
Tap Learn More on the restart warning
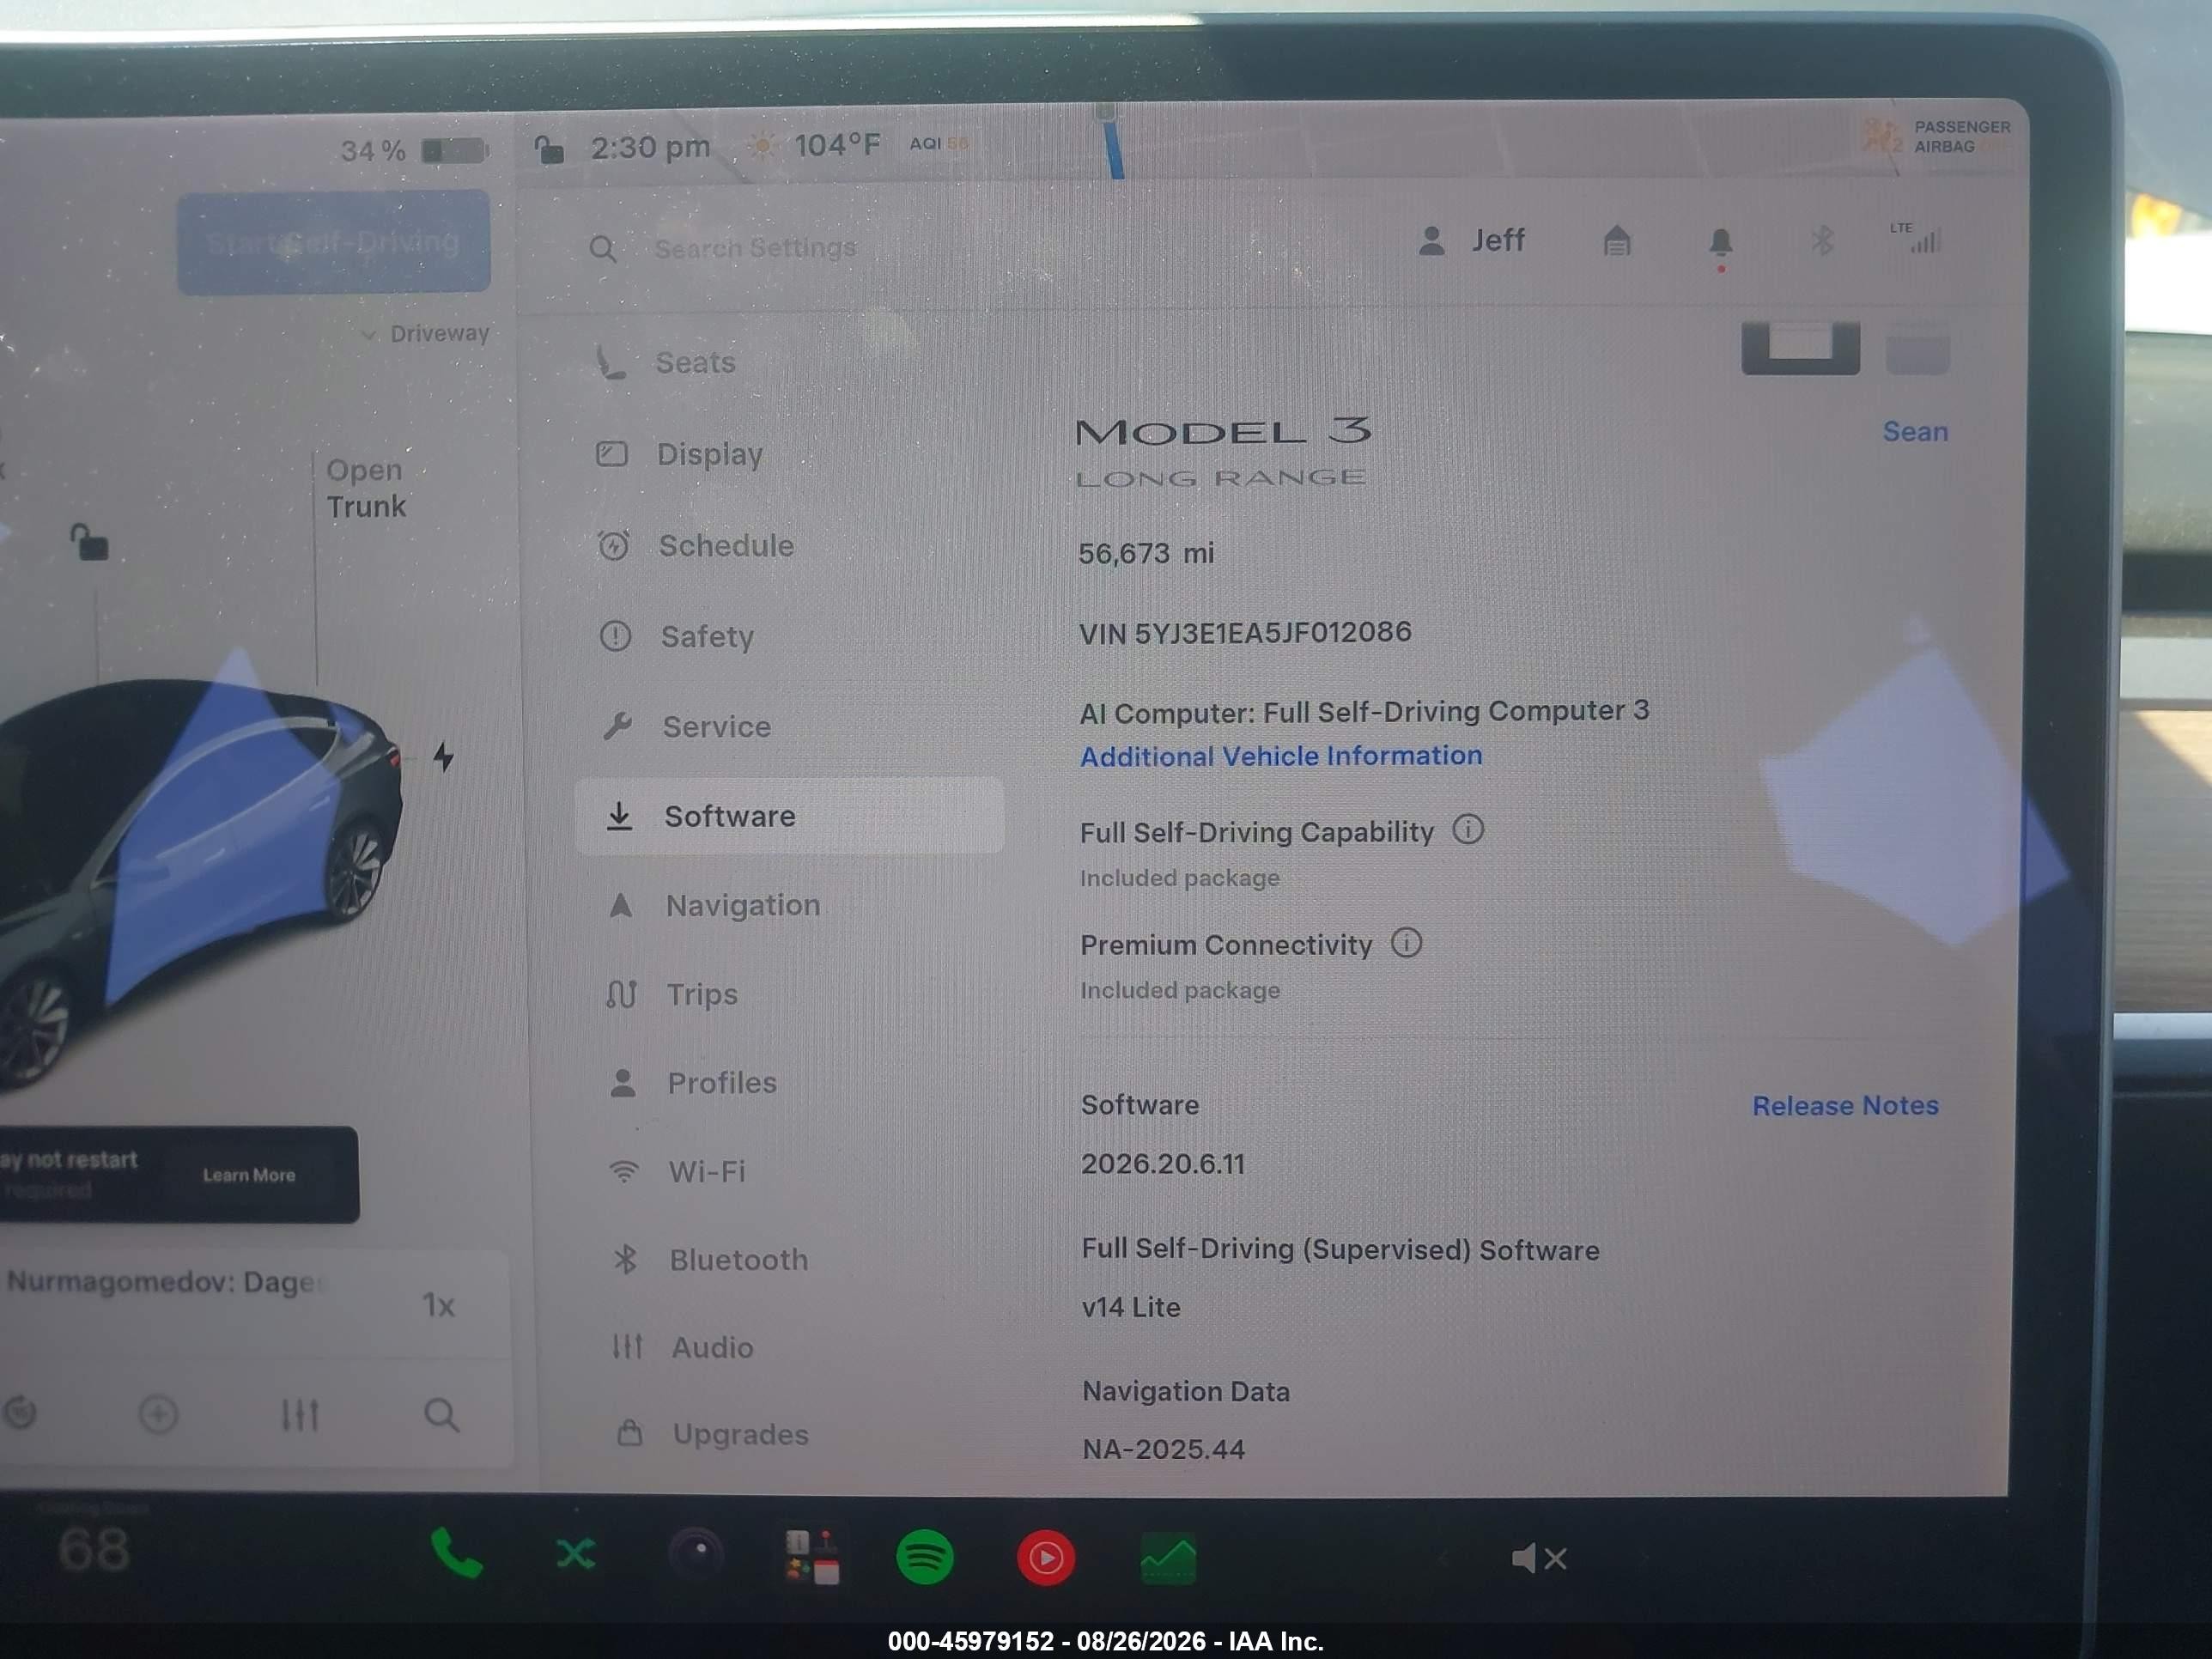coord(249,1175)
